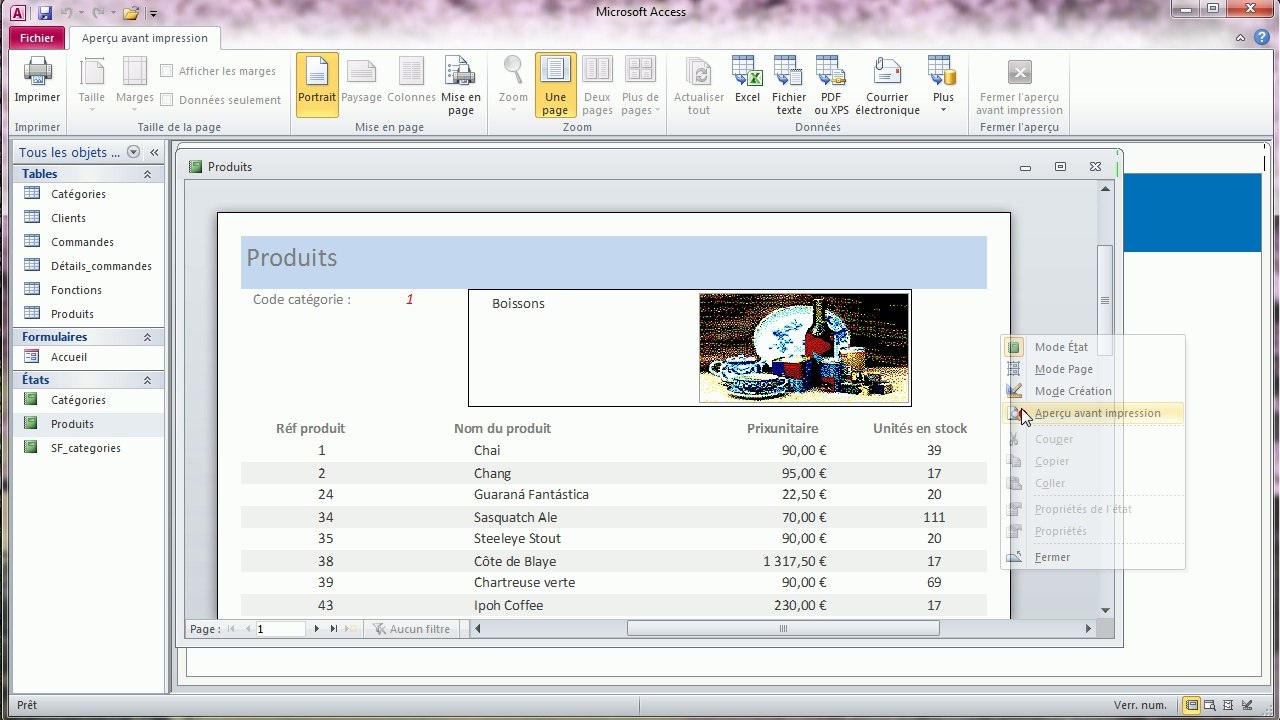Choose Mode État from context menu
The width and height of the screenshot is (1280, 720).
tap(1093, 347)
